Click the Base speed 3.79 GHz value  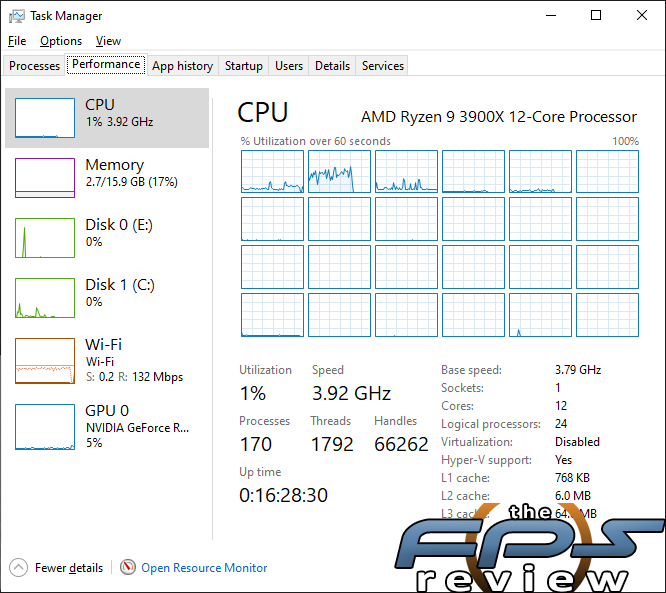tap(578, 370)
